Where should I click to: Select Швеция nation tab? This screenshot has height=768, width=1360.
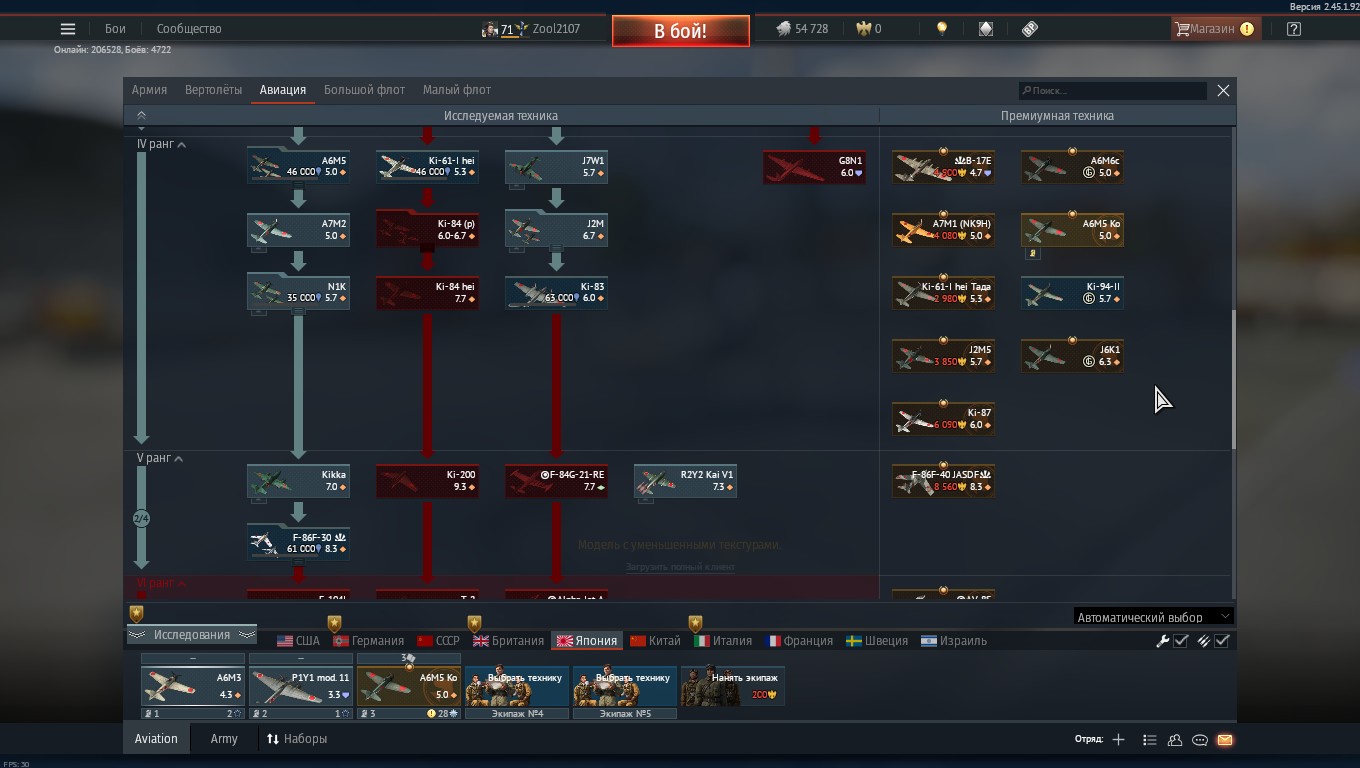pos(877,641)
